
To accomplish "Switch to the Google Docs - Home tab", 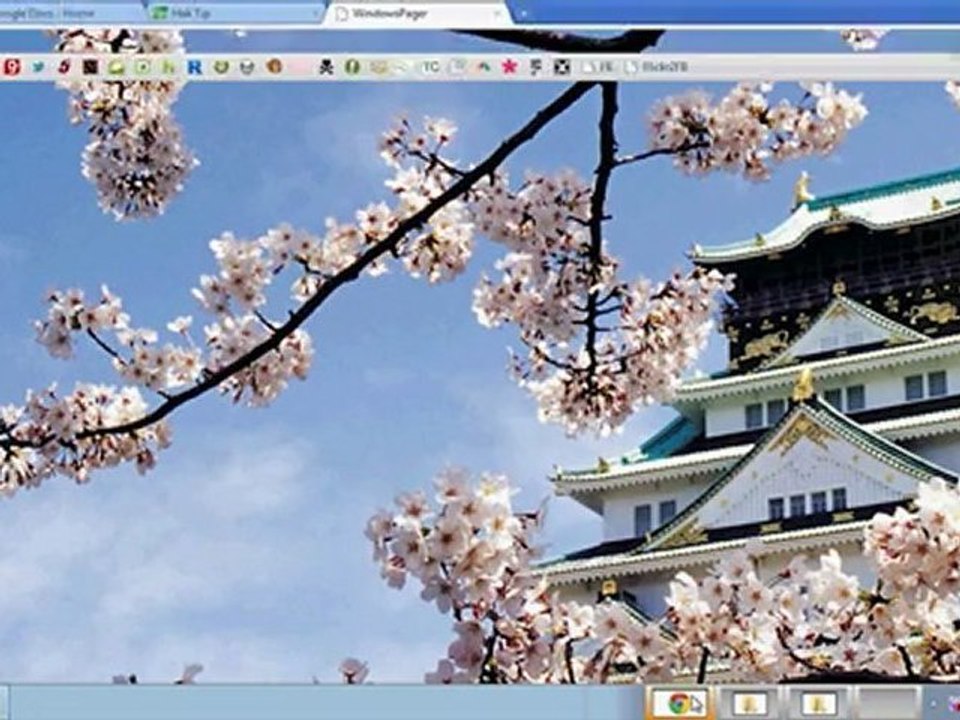I will (x=70, y=13).
